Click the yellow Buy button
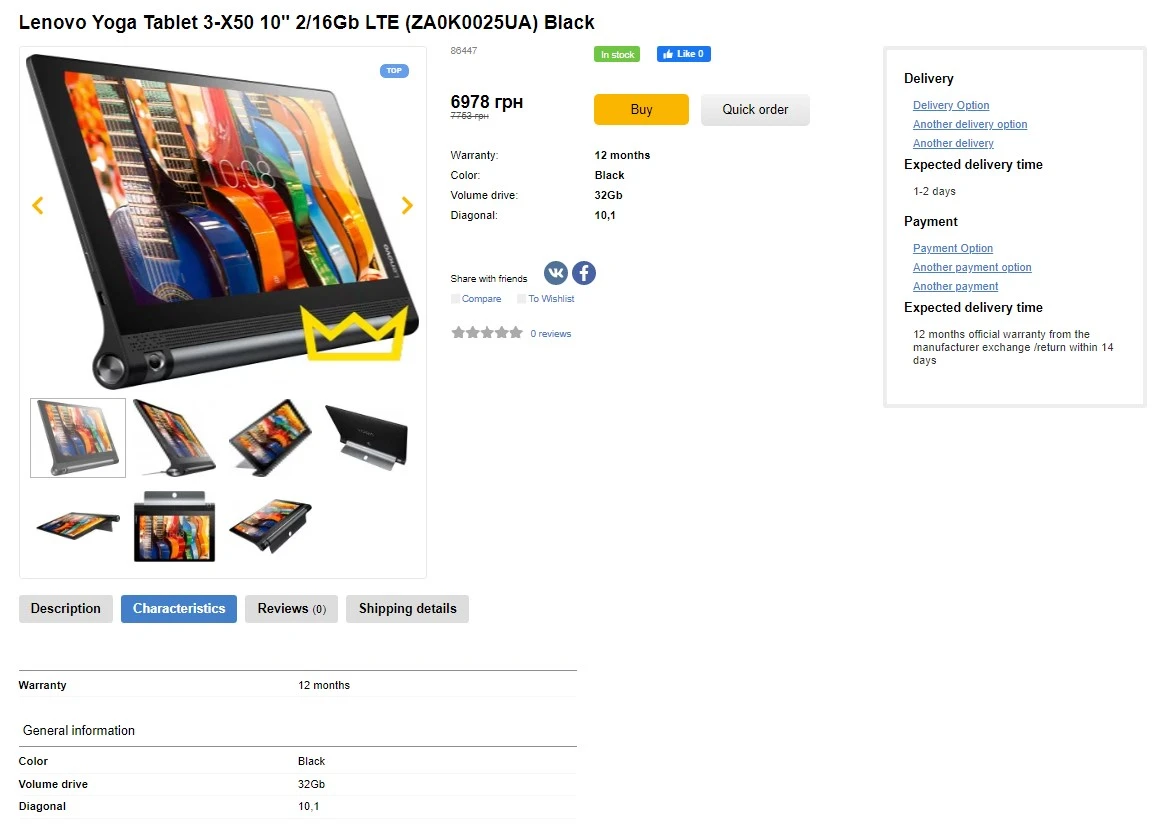Screen dimensions: 1176x833 641,109
